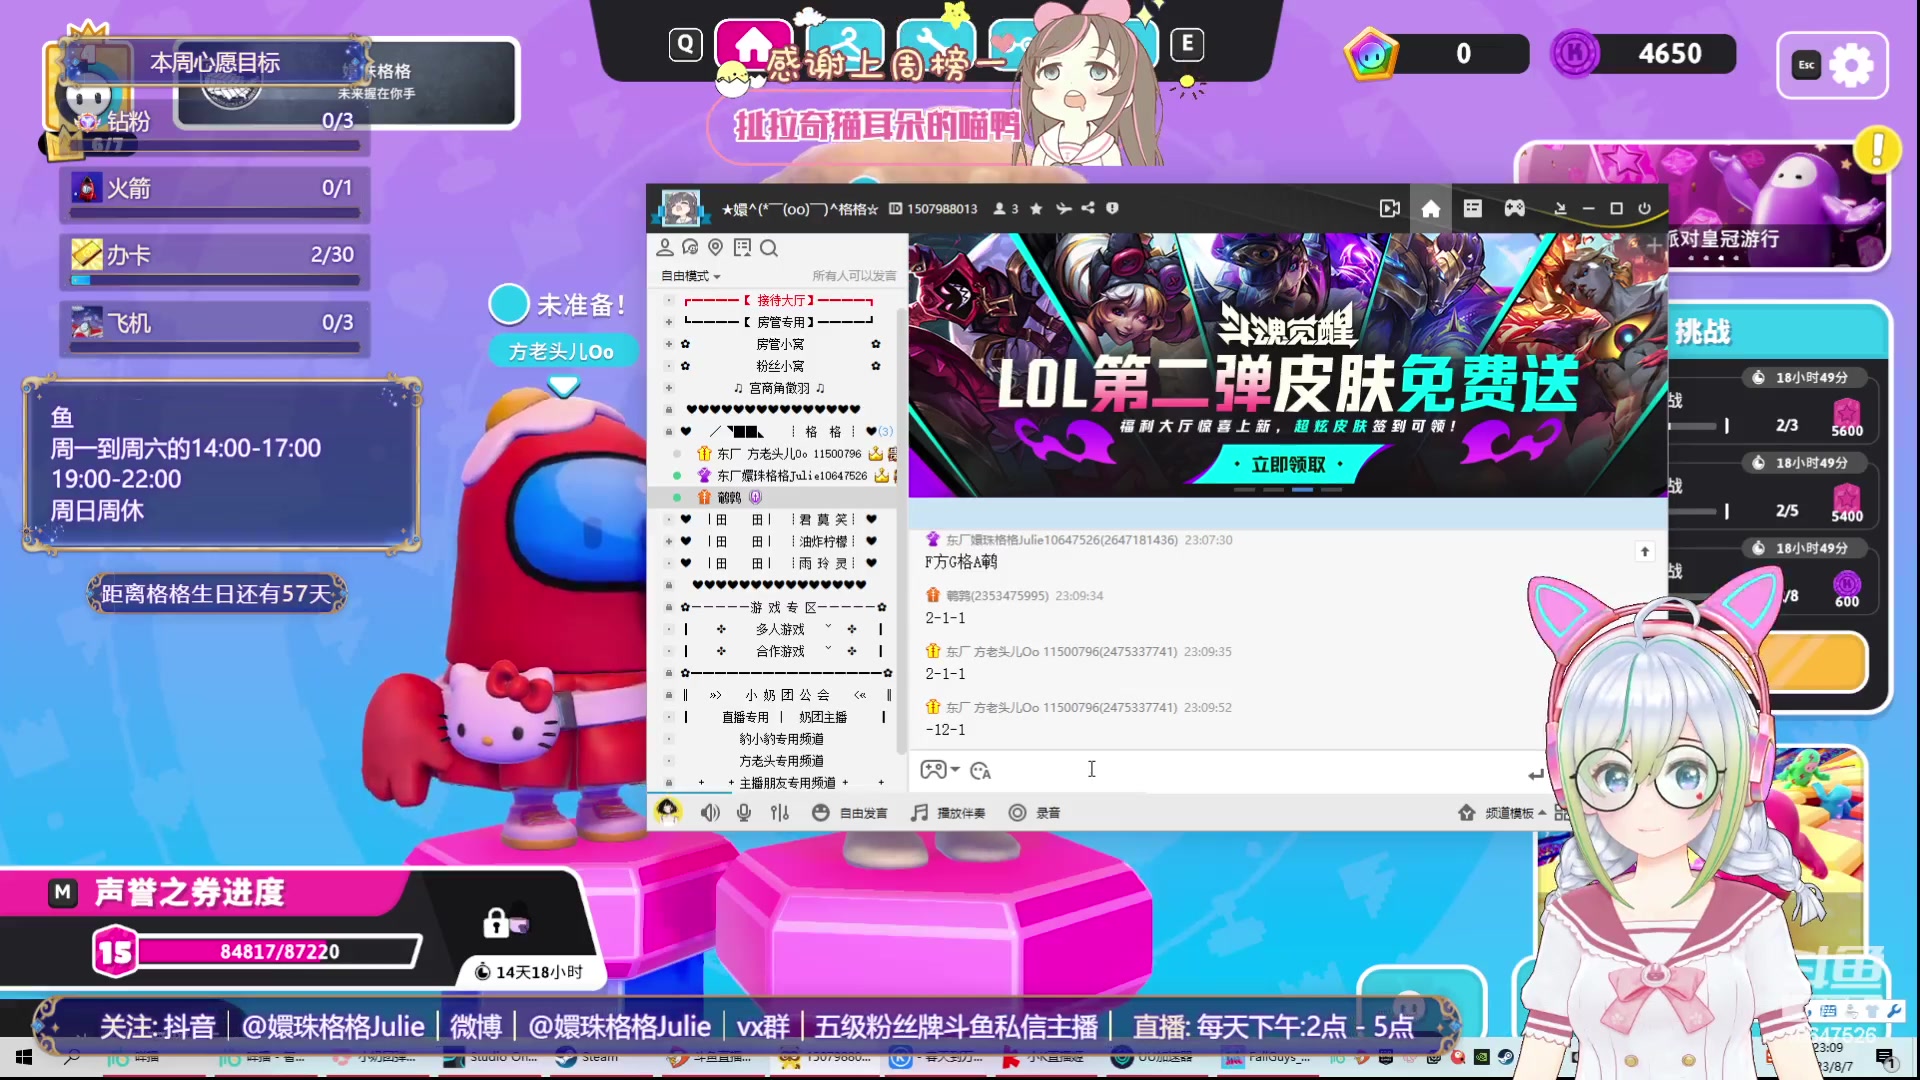Select the 接待大厅 reception hall channel

(x=779, y=300)
